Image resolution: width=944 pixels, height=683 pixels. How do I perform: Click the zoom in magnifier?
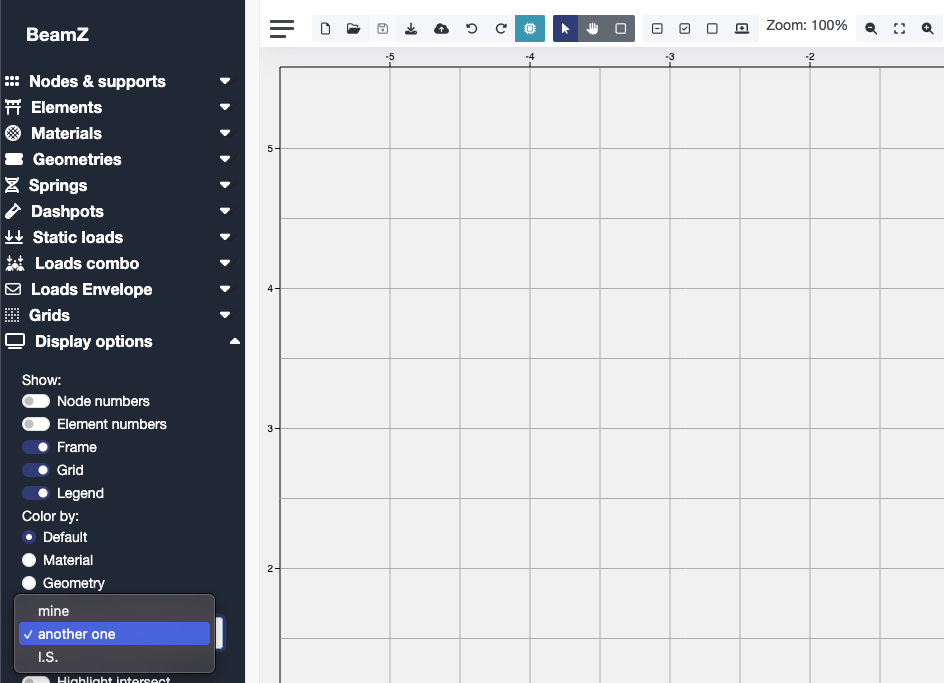(927, 29)
